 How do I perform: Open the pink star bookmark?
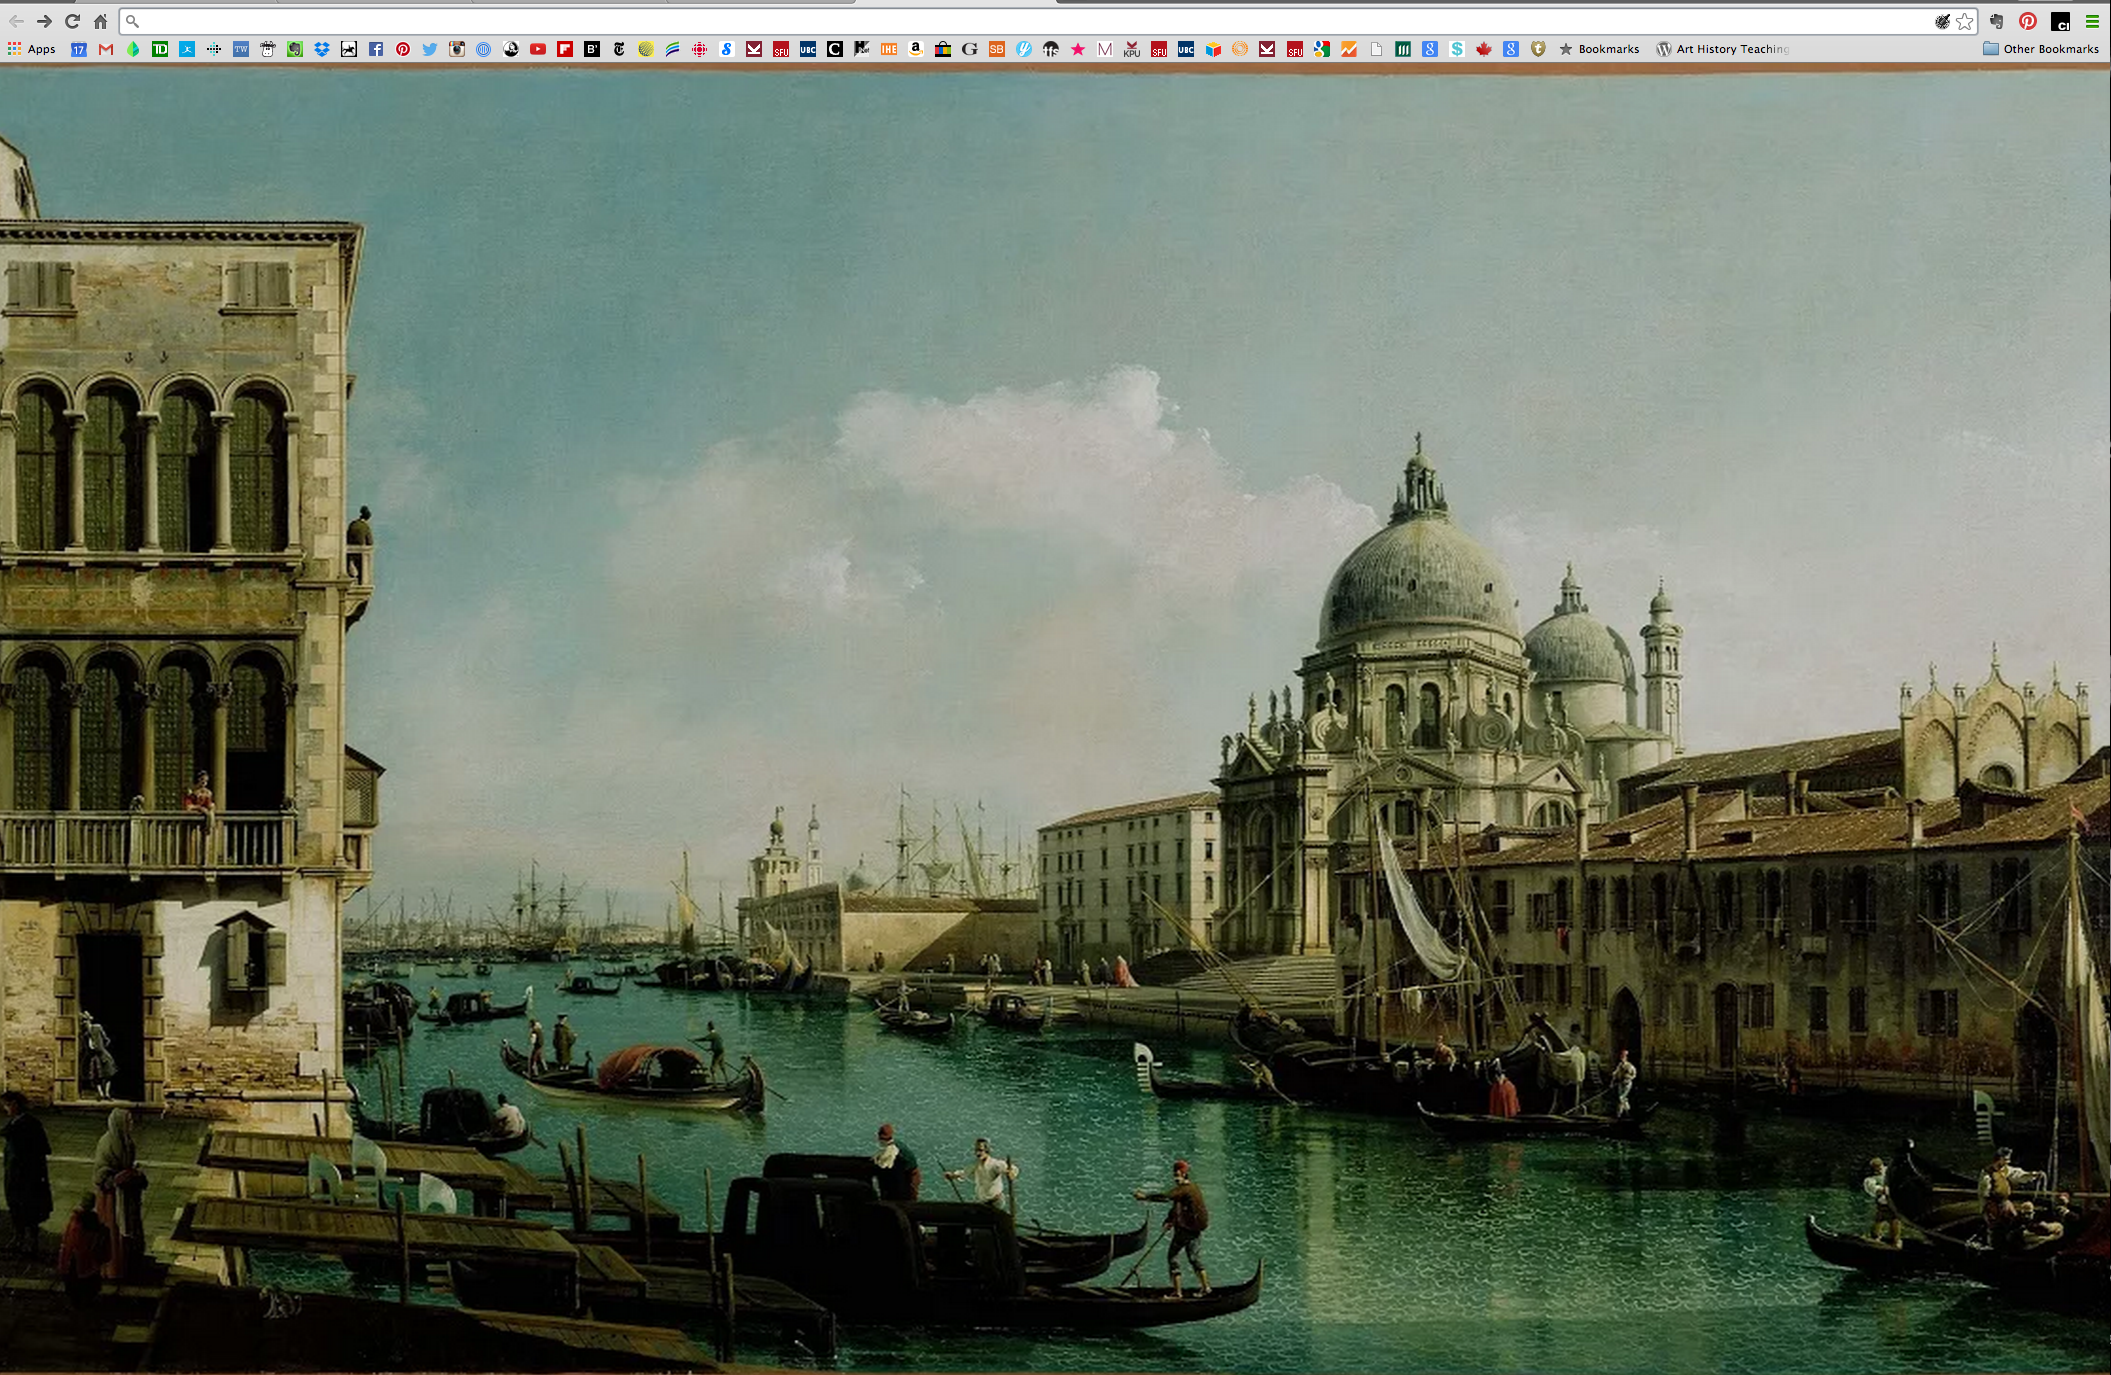[x=1078, y=49]
